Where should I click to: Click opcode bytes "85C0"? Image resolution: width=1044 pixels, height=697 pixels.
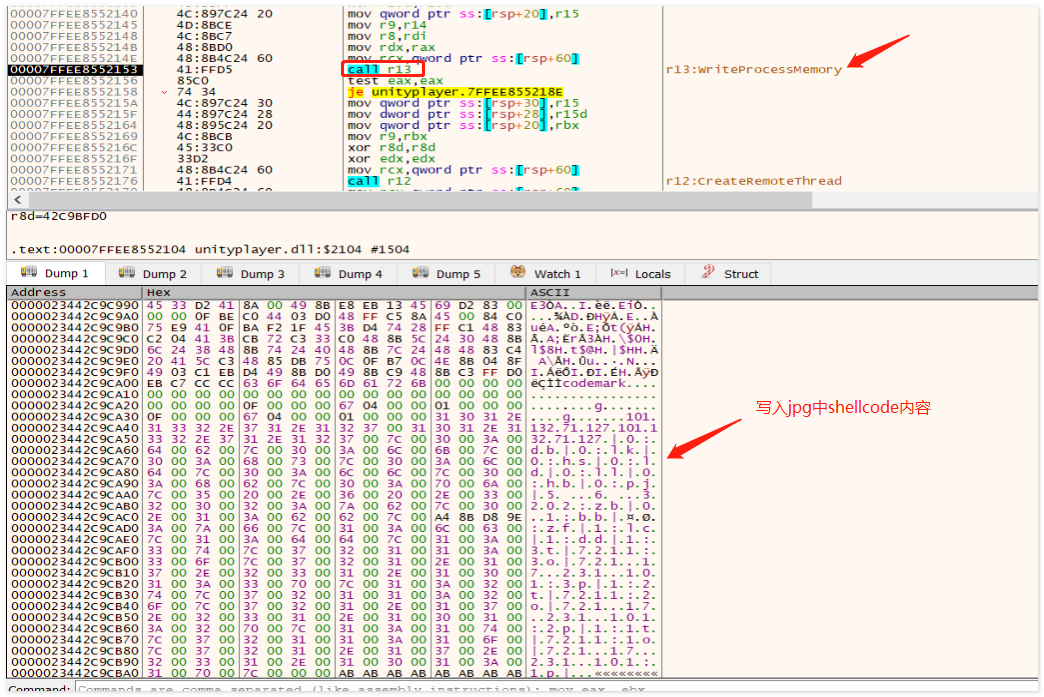192,81
